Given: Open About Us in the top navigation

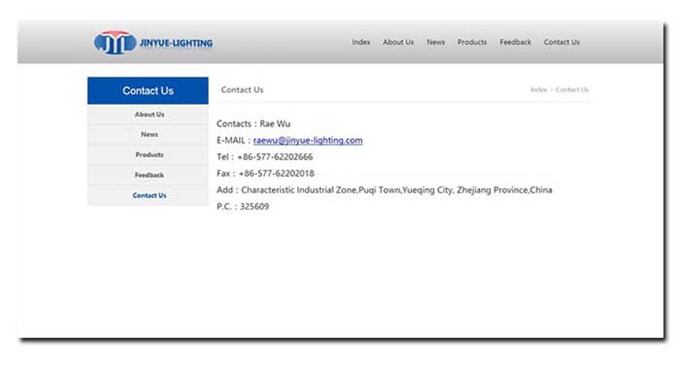Looking at the screenshot, I should point(398,42).
